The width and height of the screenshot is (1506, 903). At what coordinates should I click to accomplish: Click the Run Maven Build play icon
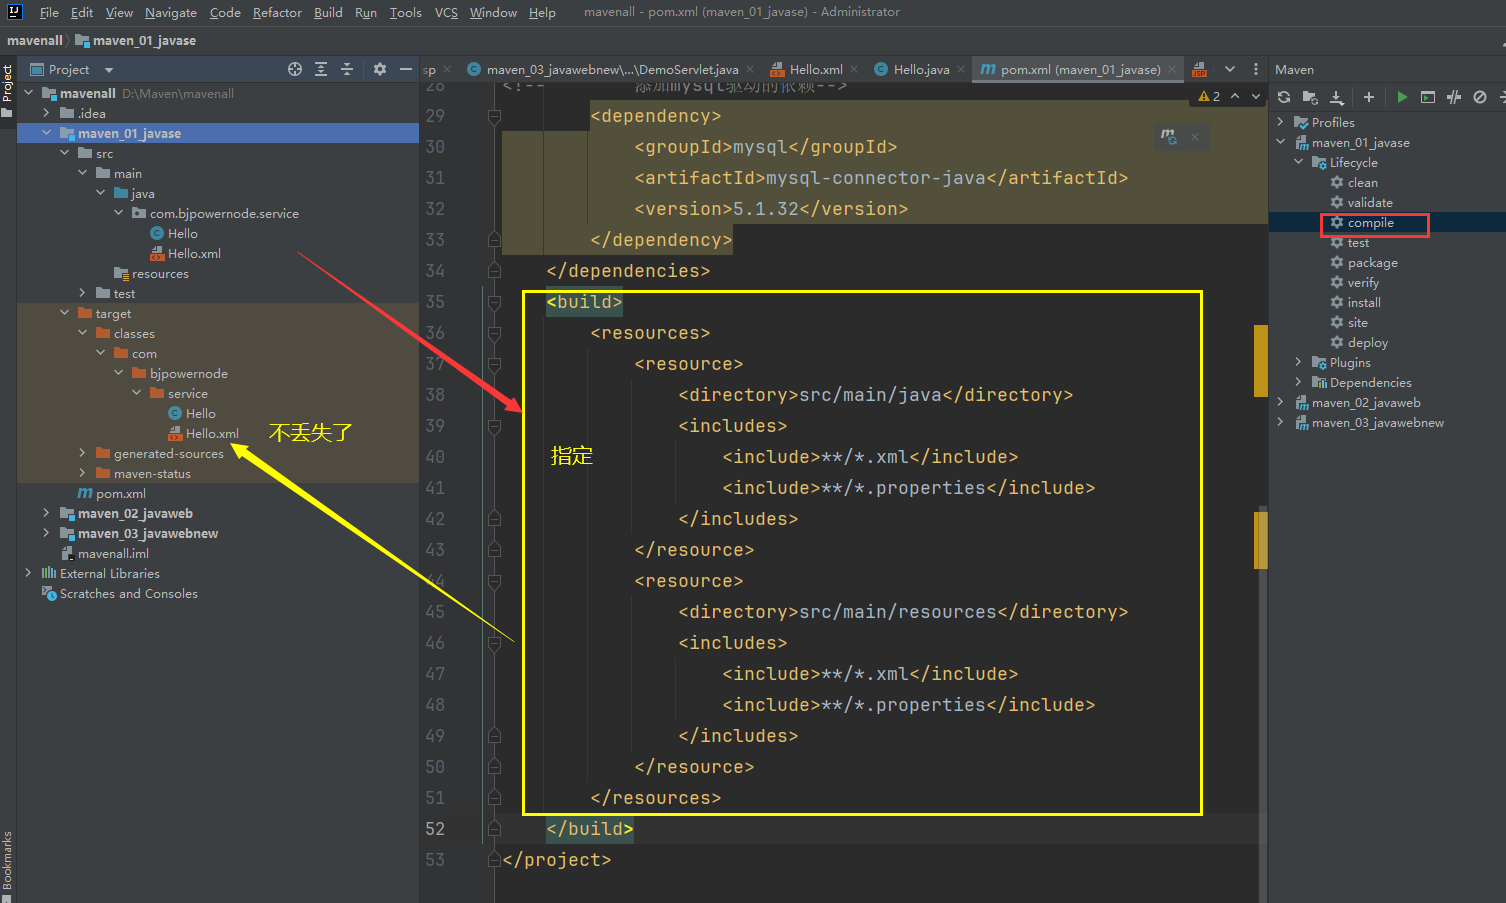click(1402, 97)
